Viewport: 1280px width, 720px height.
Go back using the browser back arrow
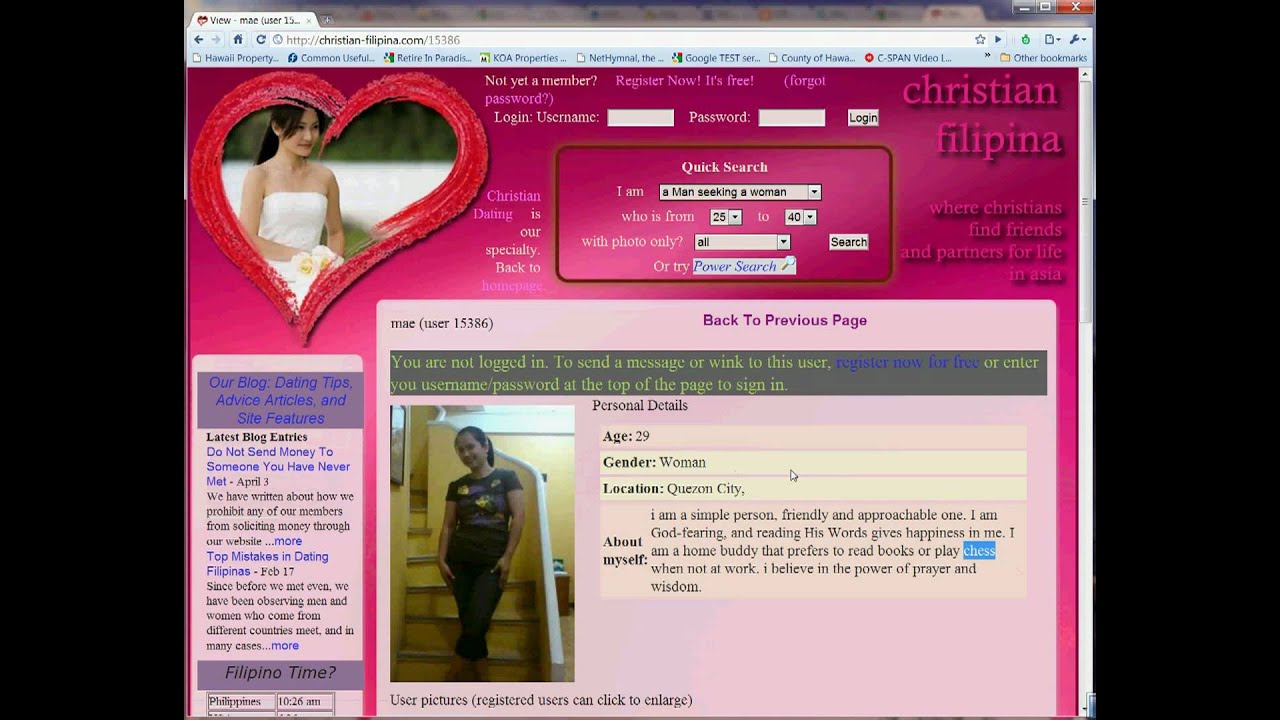click(x=198, y=39)
